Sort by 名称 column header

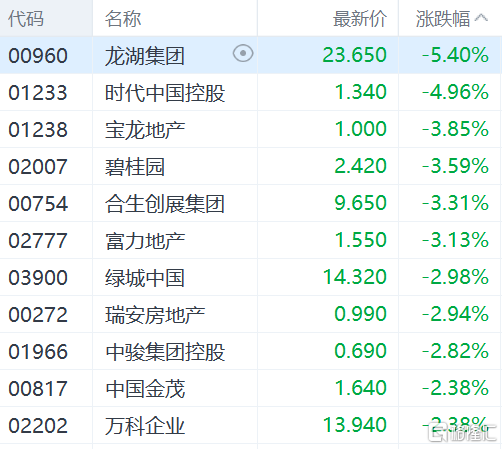coord(123,18)
